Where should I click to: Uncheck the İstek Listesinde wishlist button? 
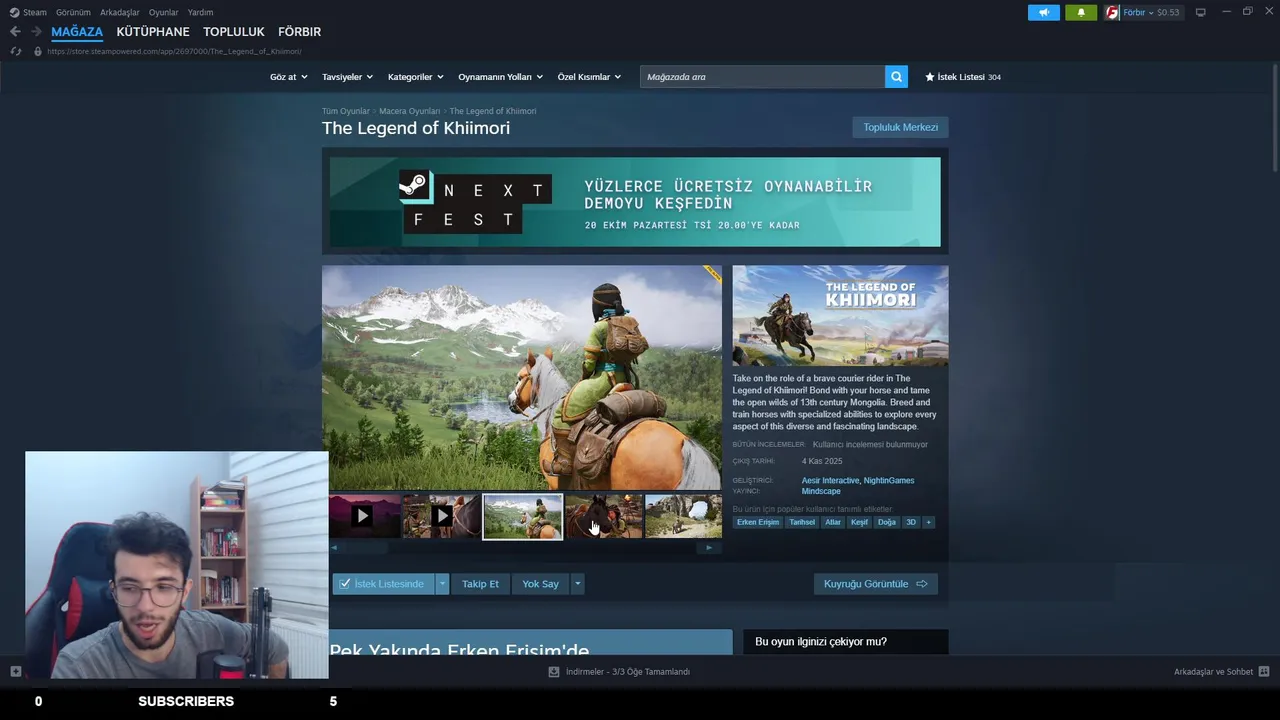pos(383,584)
